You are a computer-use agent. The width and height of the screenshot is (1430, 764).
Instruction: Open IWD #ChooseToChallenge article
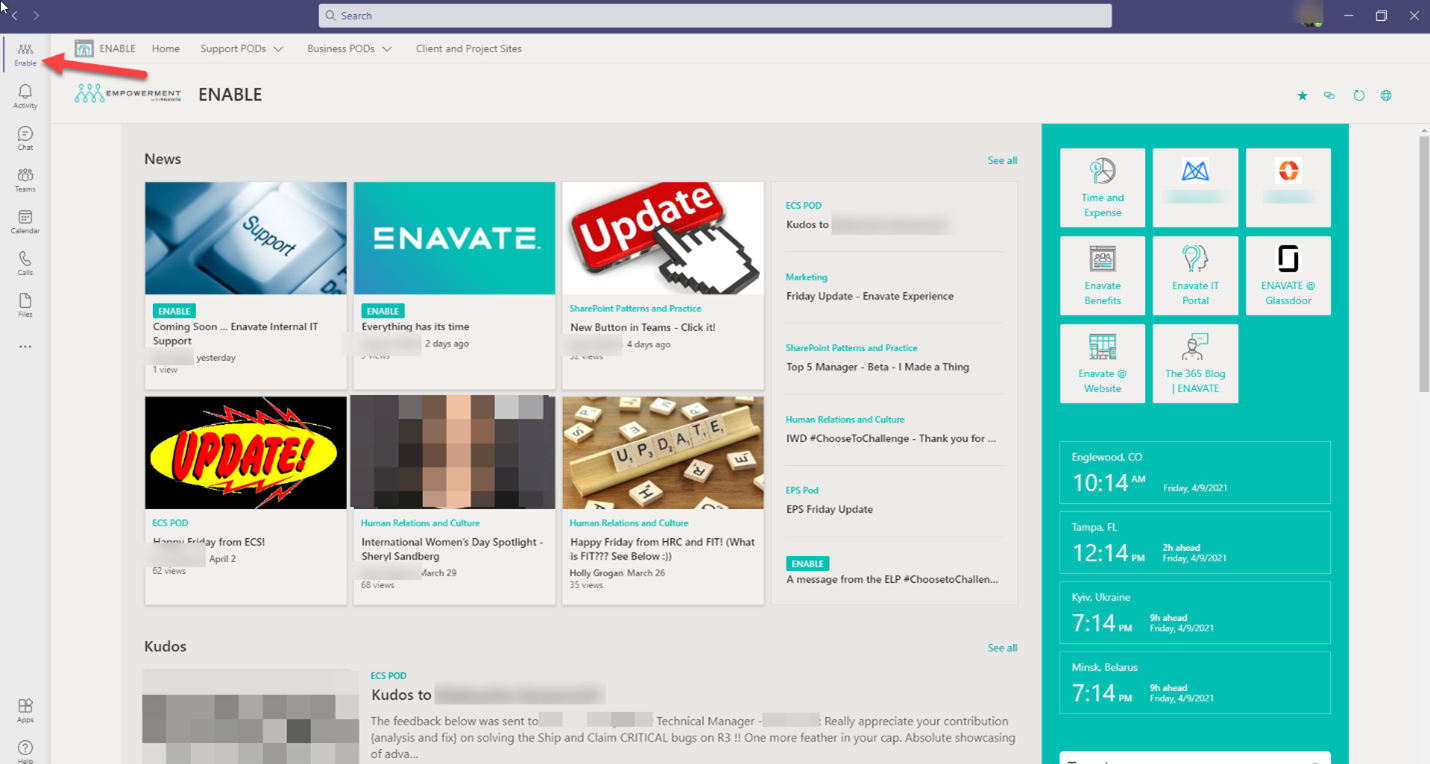[891, 438]
